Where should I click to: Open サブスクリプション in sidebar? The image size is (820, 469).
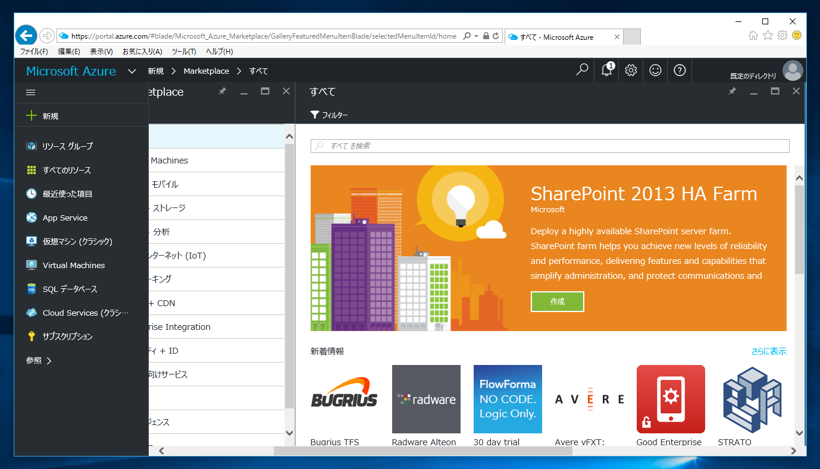click(60, 336)
